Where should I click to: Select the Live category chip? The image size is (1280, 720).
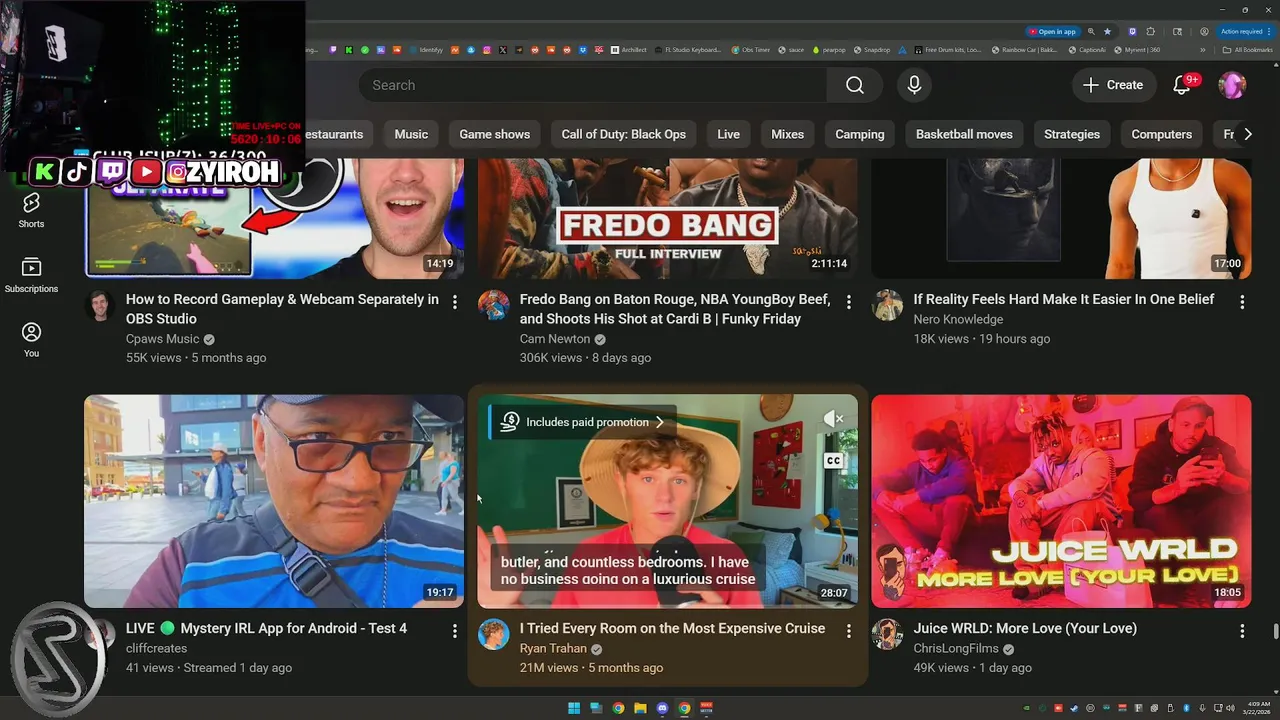pos(729,134)
